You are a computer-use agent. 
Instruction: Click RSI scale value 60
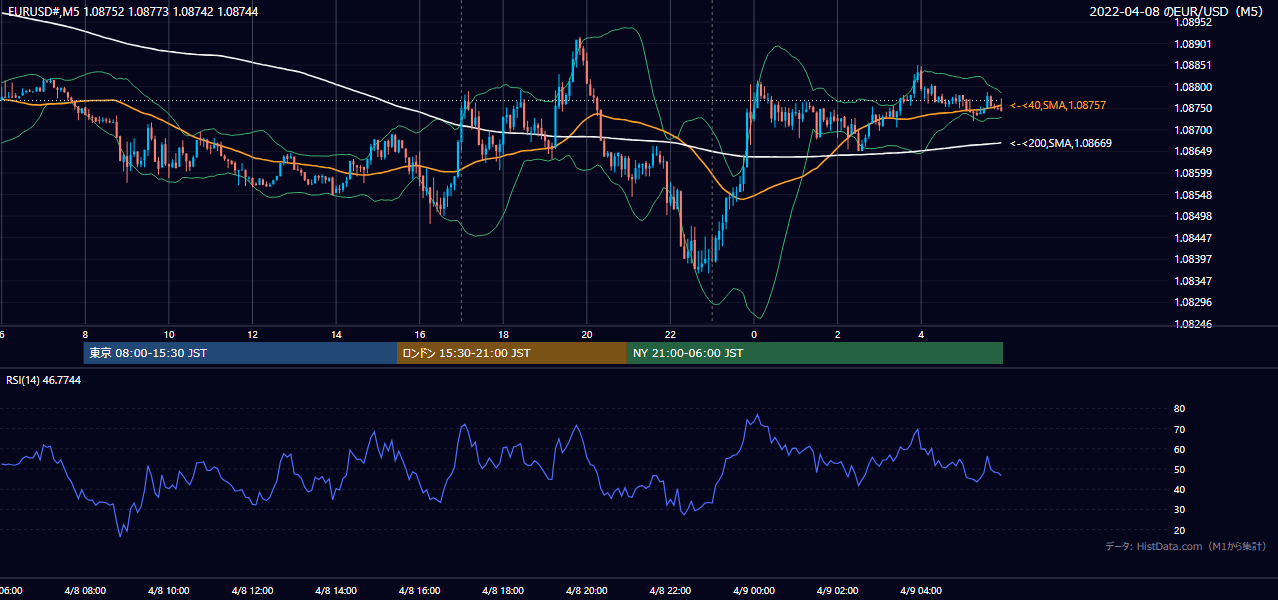(1180, 449)
